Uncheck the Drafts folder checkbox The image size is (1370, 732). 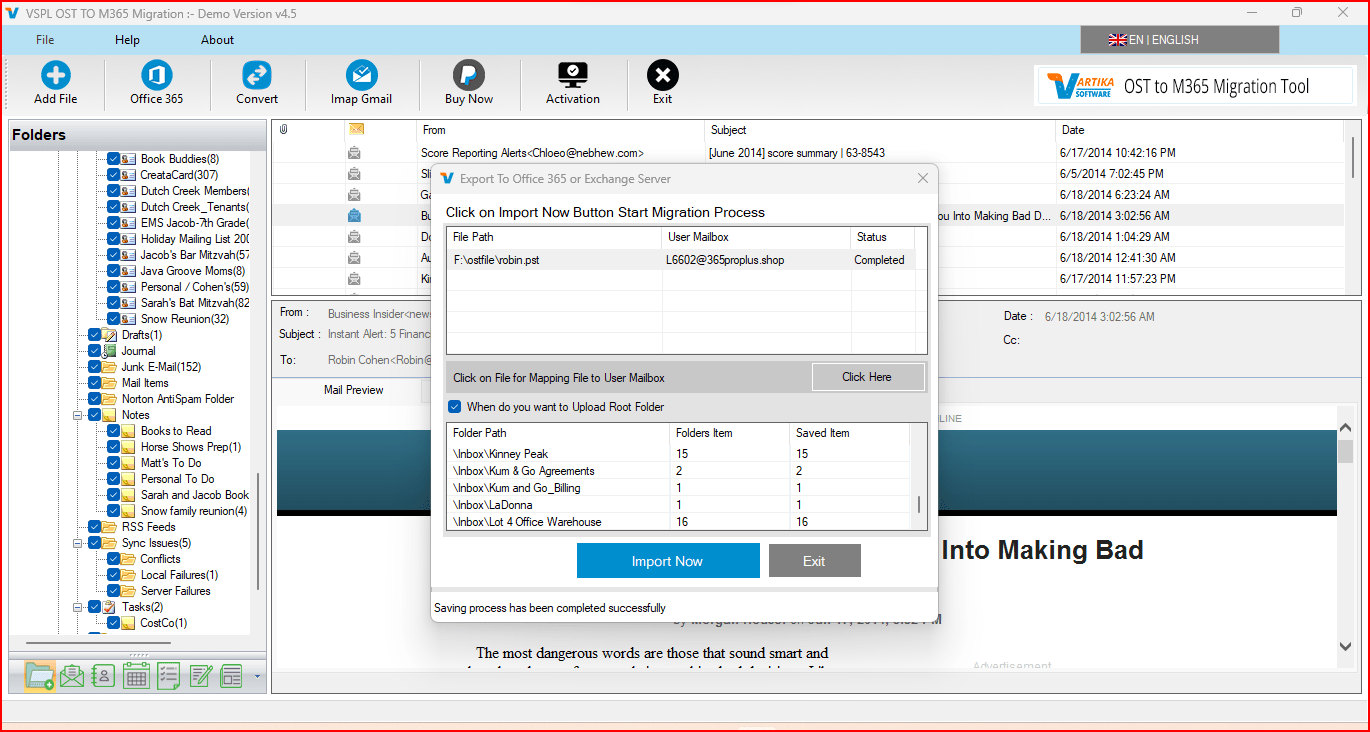(x=95, y=335)
